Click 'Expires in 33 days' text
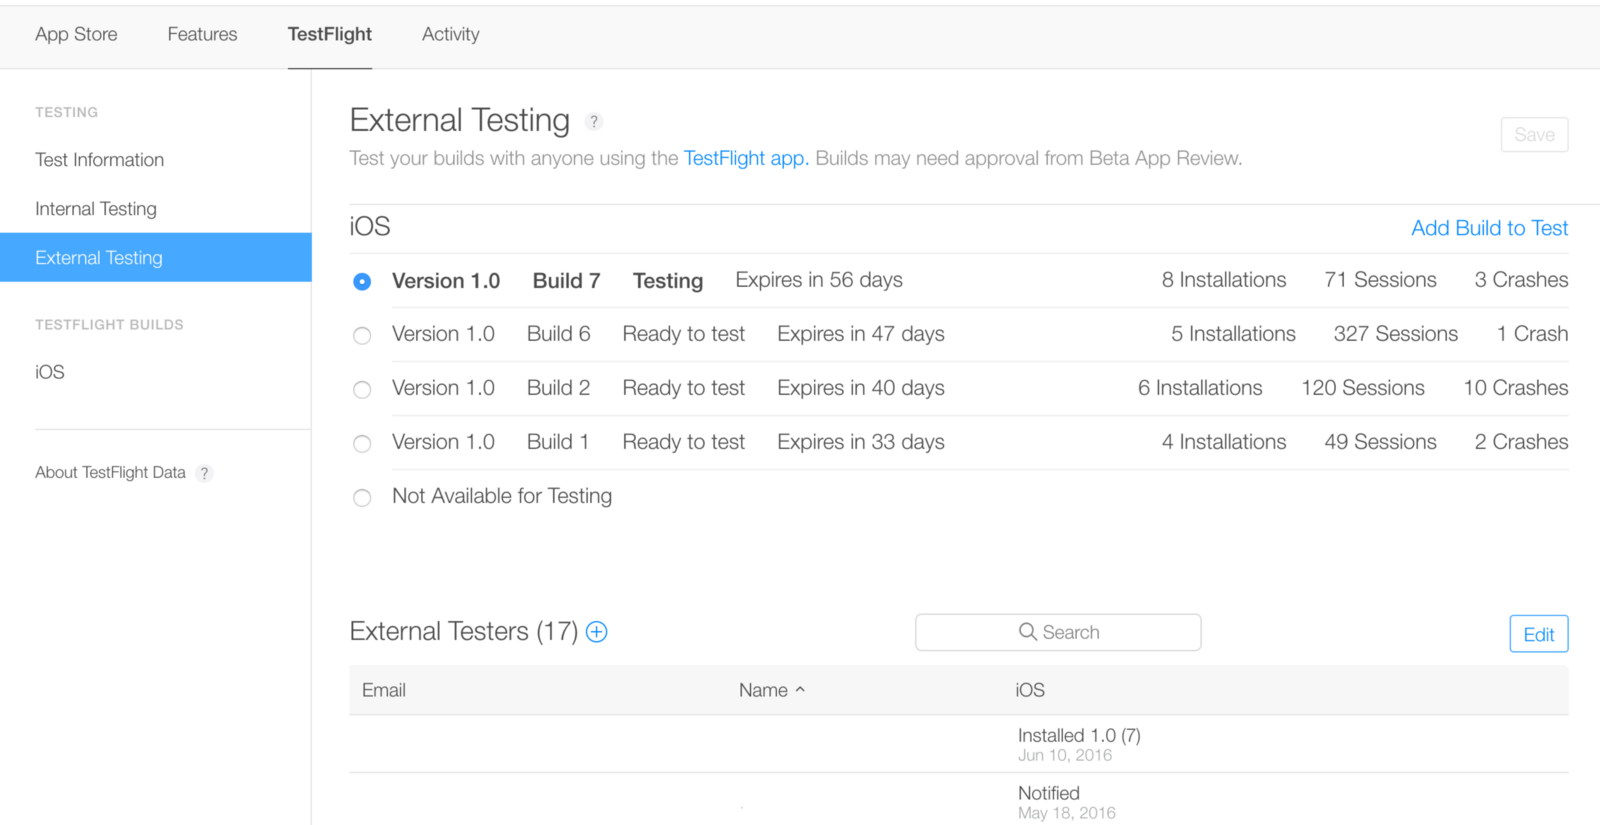 pos(861,442)
